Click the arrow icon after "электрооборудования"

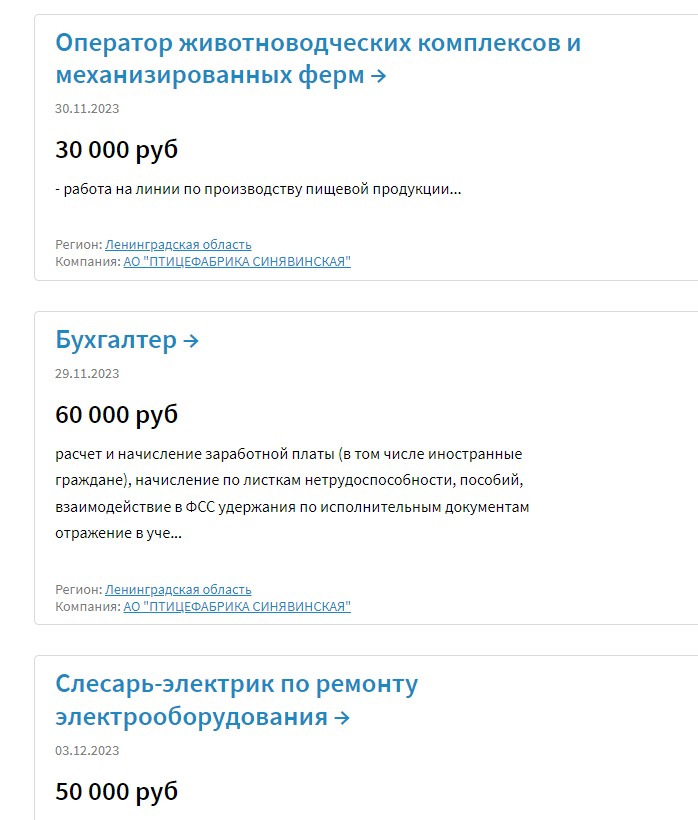[341, 718]
